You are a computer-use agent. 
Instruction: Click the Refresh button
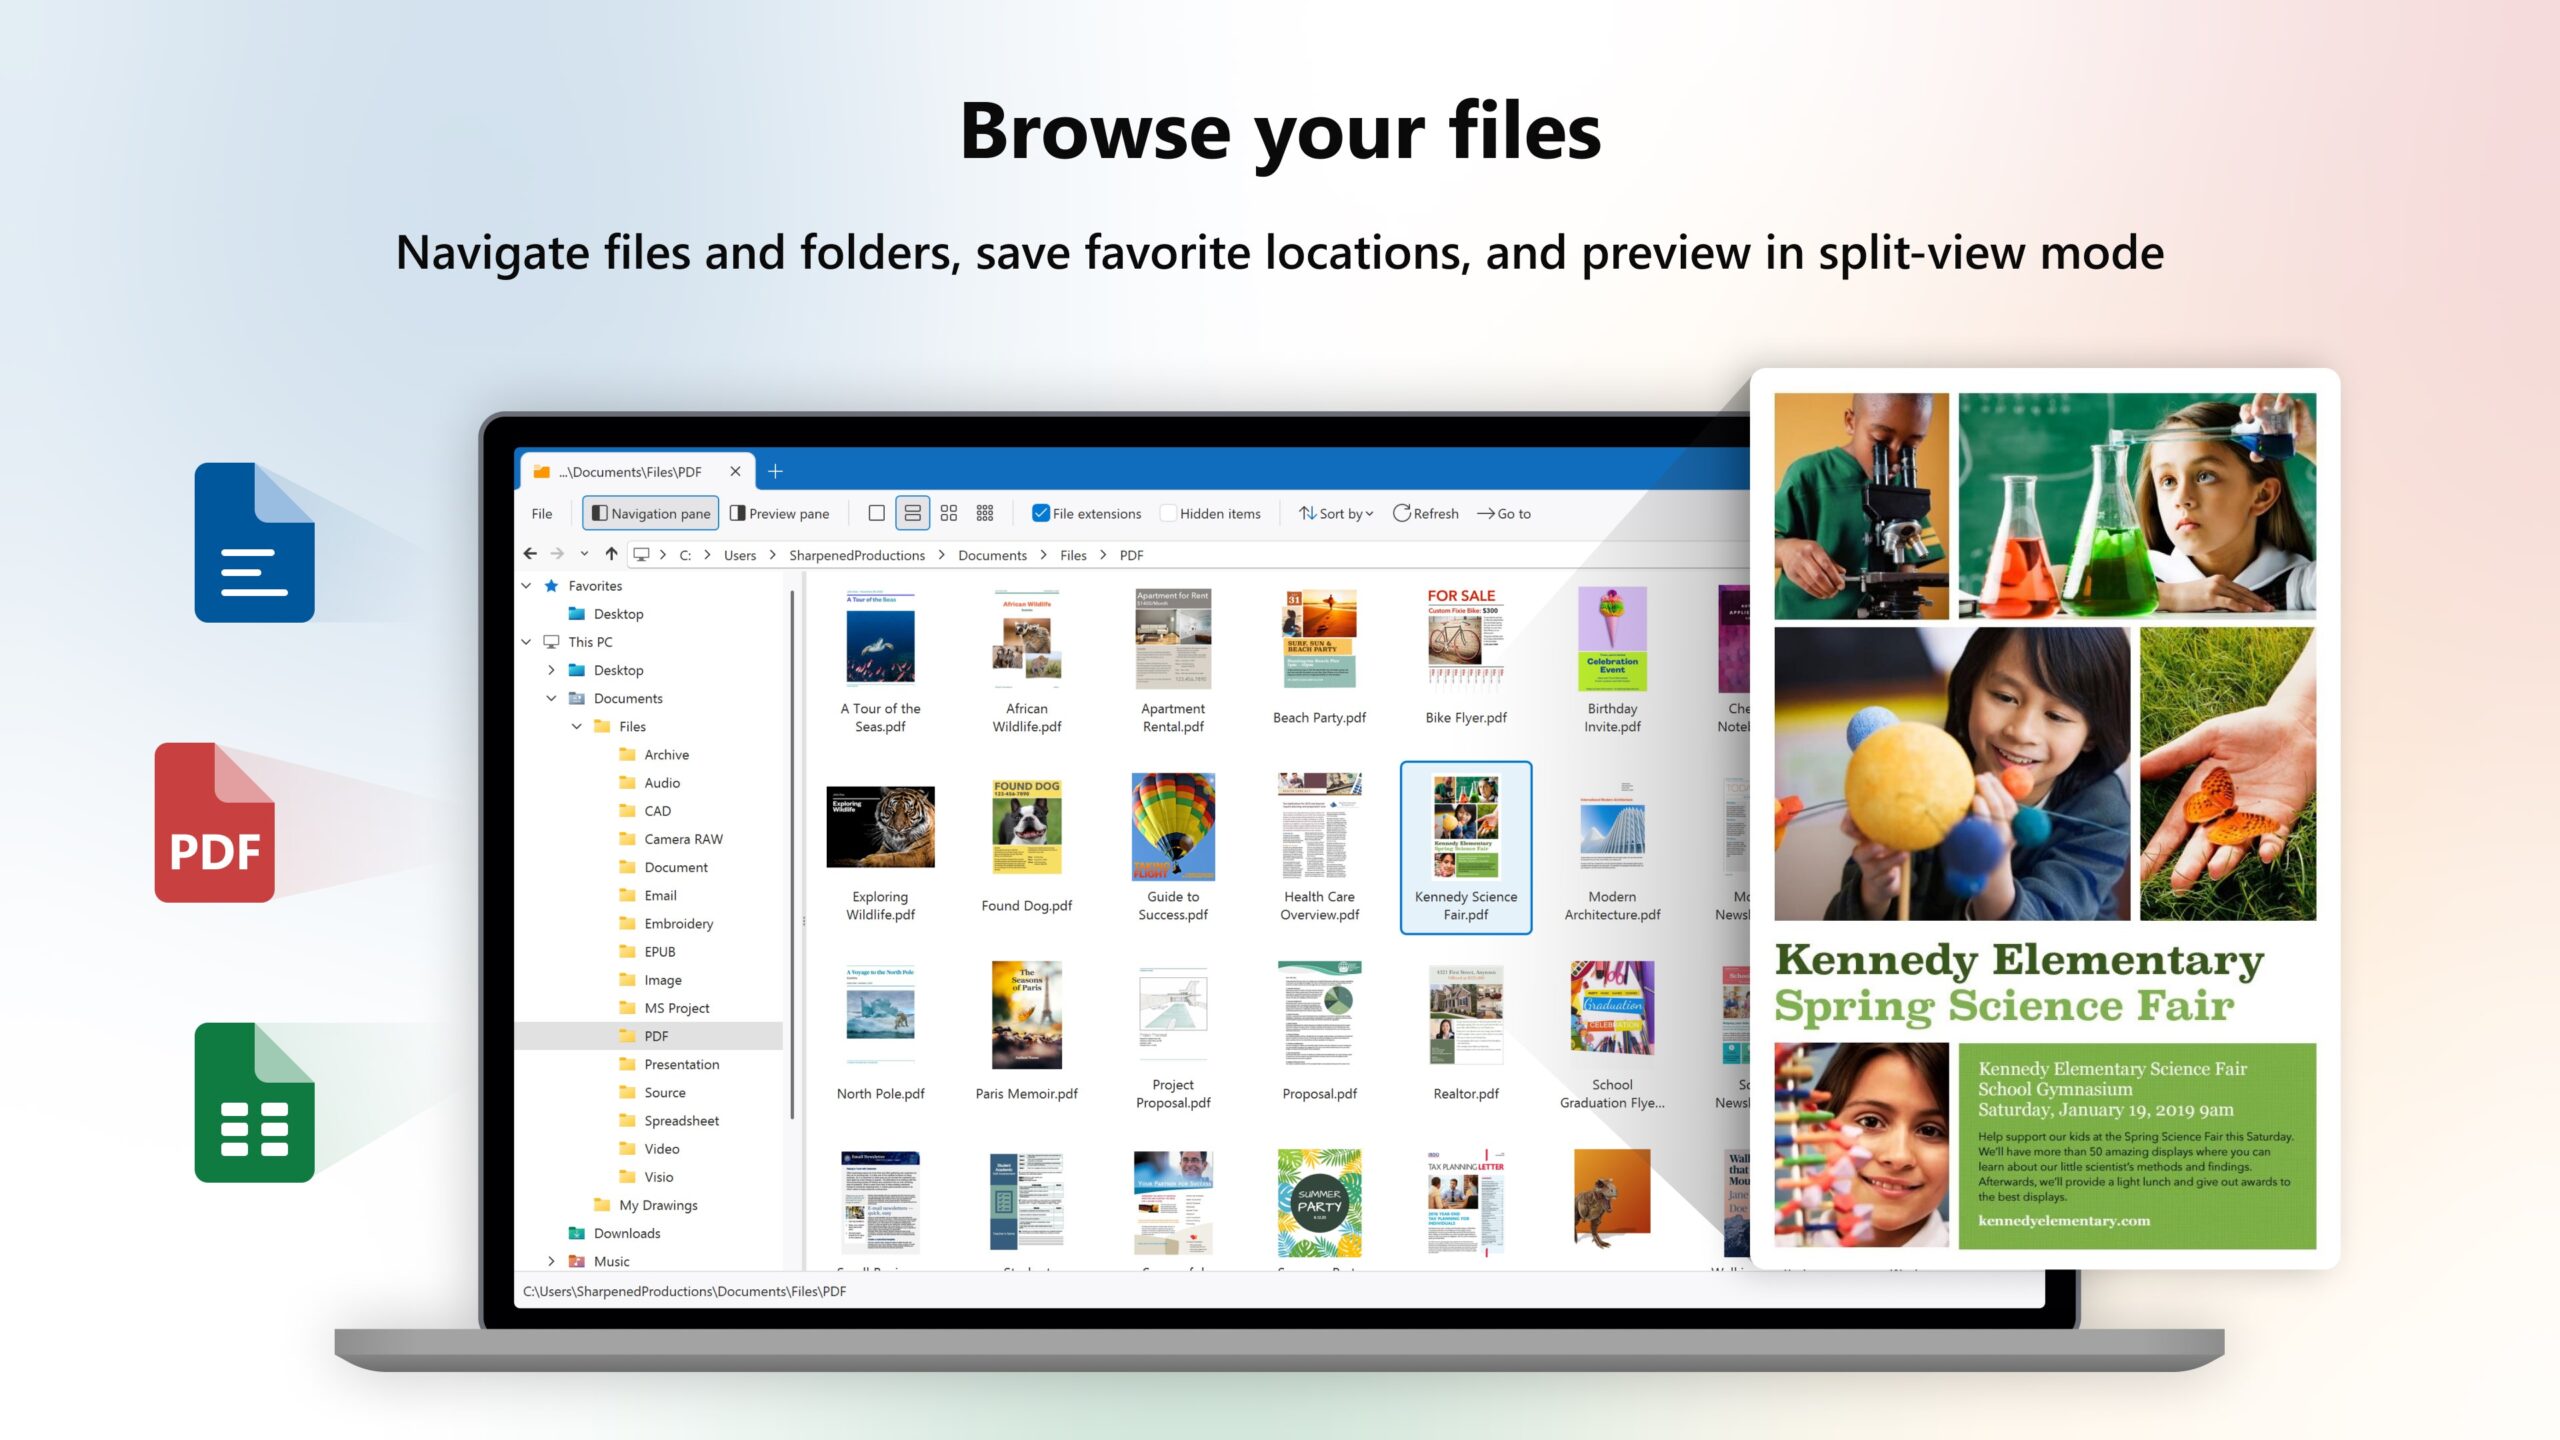(x=1426, y=513)
